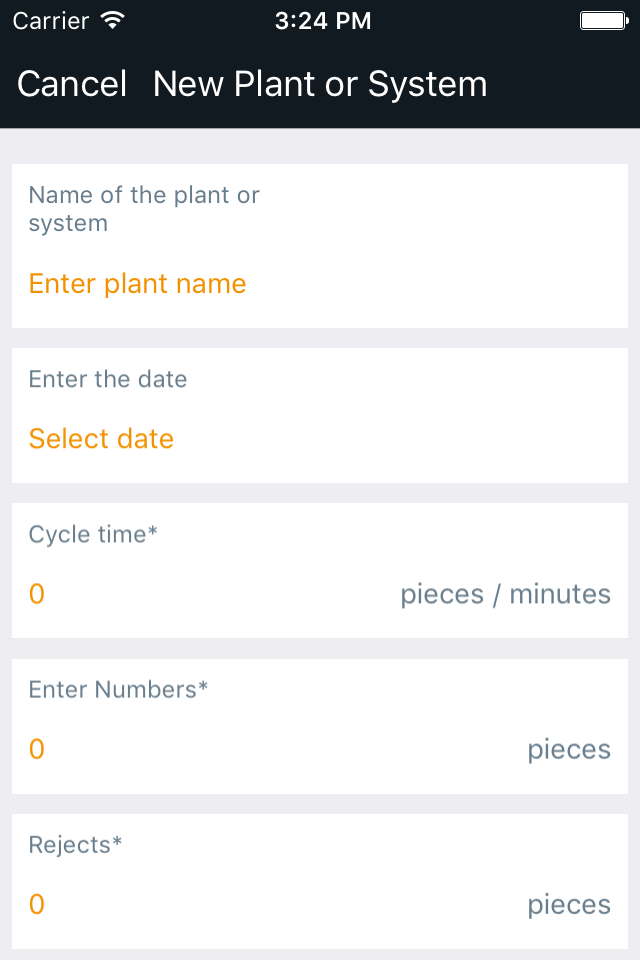Click the Enter the date card
Image resolution: width=640 pixels, height=960 pixels.
pyautogui.click(x=320, y=416)
